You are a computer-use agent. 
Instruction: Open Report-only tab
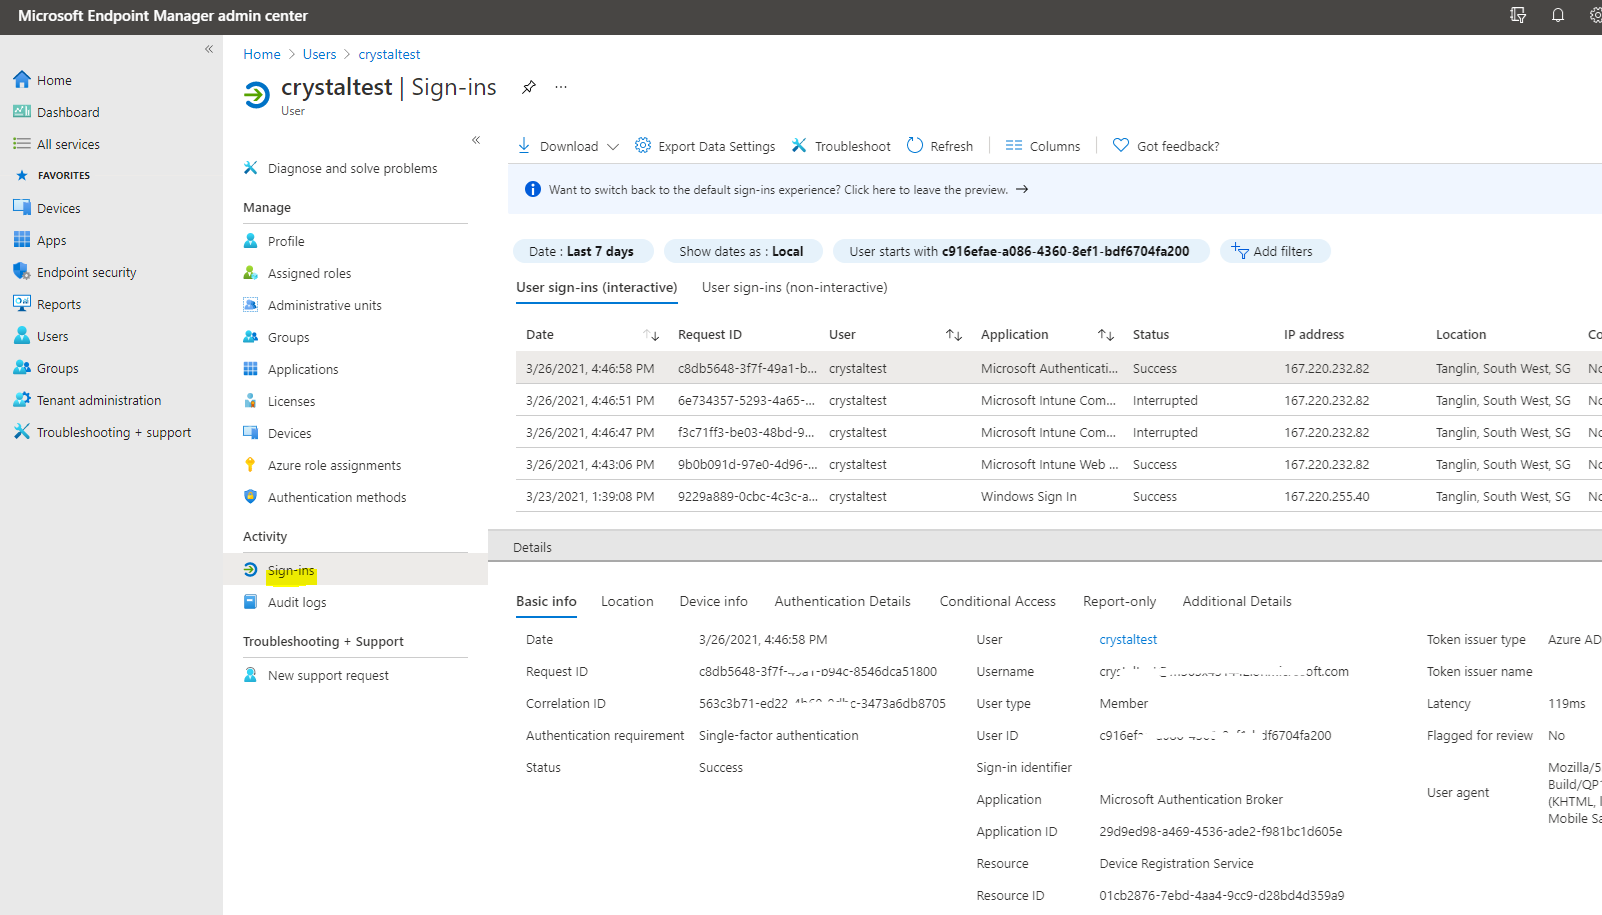coord(1120,601)
